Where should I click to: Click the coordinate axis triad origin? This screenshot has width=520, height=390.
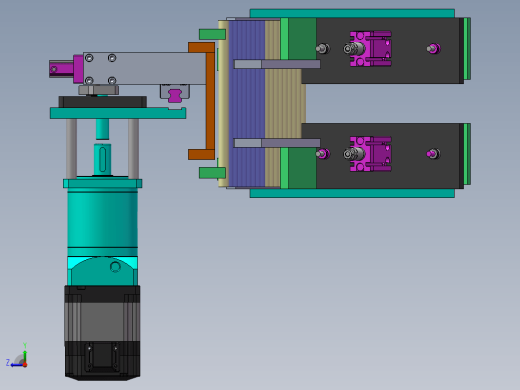[x=25, y=365]
